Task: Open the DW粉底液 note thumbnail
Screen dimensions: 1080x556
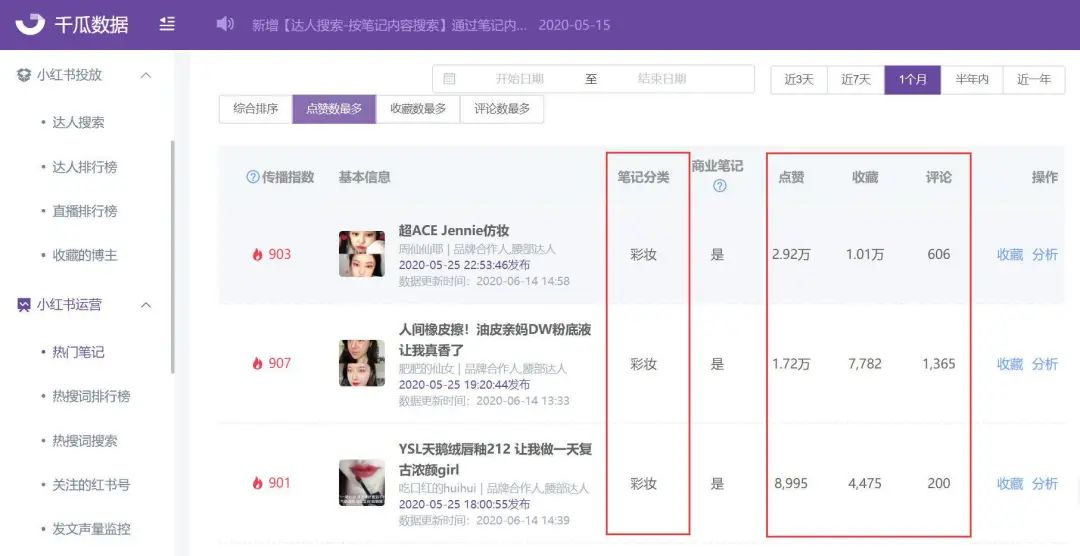Action: tap(362, 363)
